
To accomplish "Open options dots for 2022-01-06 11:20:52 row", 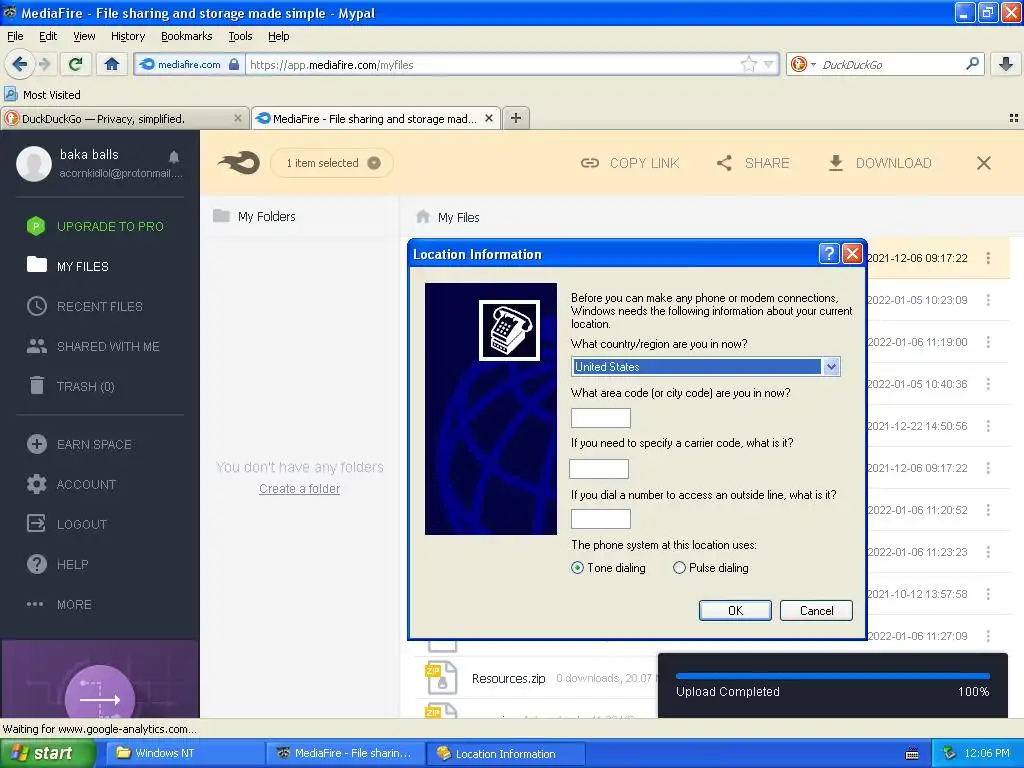I will [988, 510].
